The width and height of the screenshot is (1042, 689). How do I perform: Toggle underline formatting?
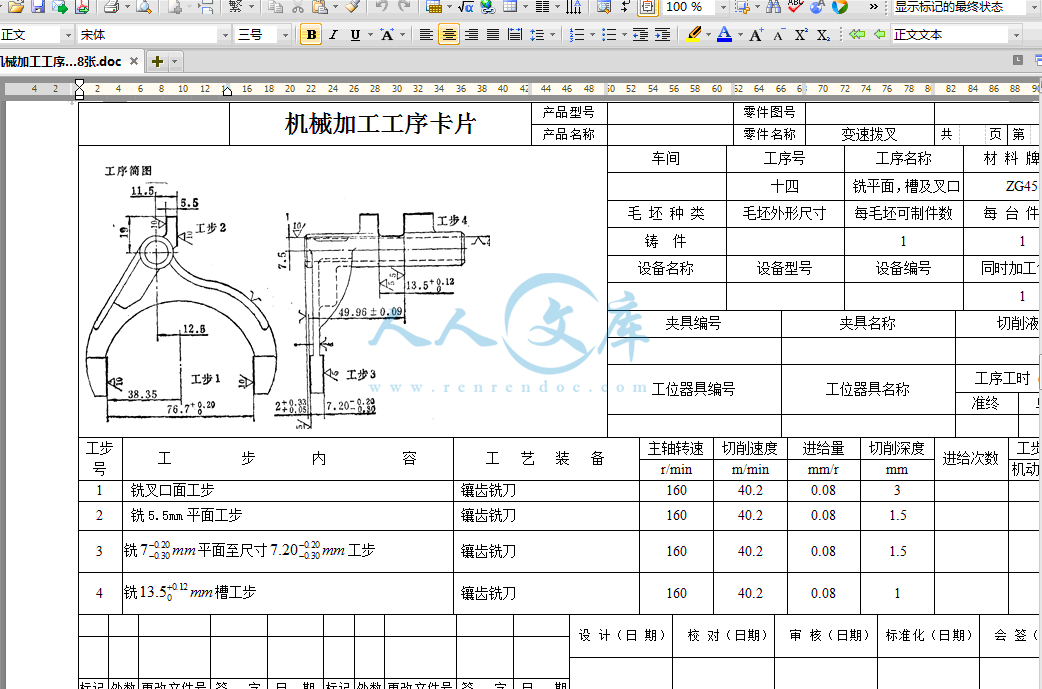(x=356, y=35)
